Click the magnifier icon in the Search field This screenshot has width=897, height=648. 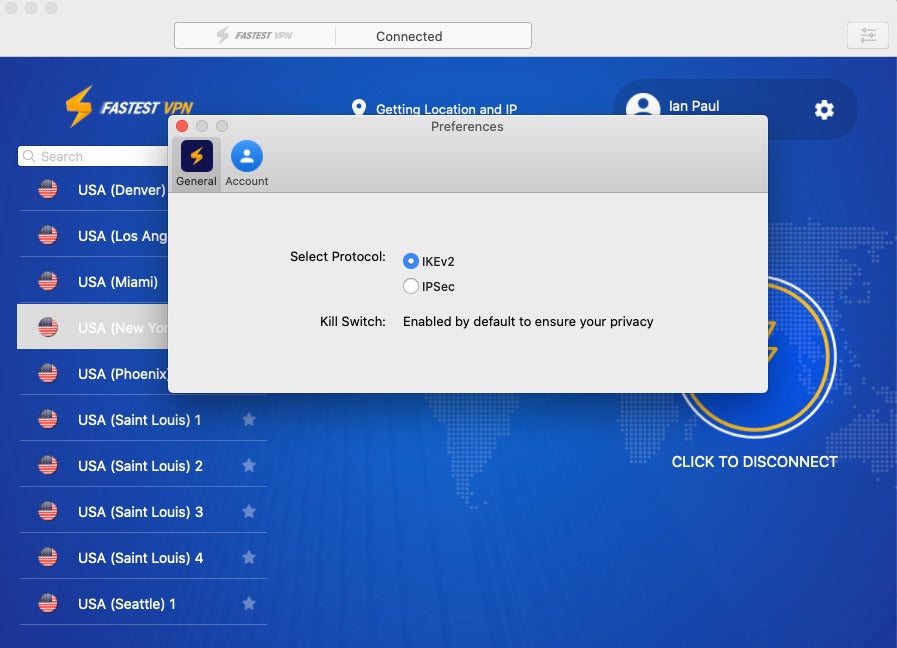[29, 156]
